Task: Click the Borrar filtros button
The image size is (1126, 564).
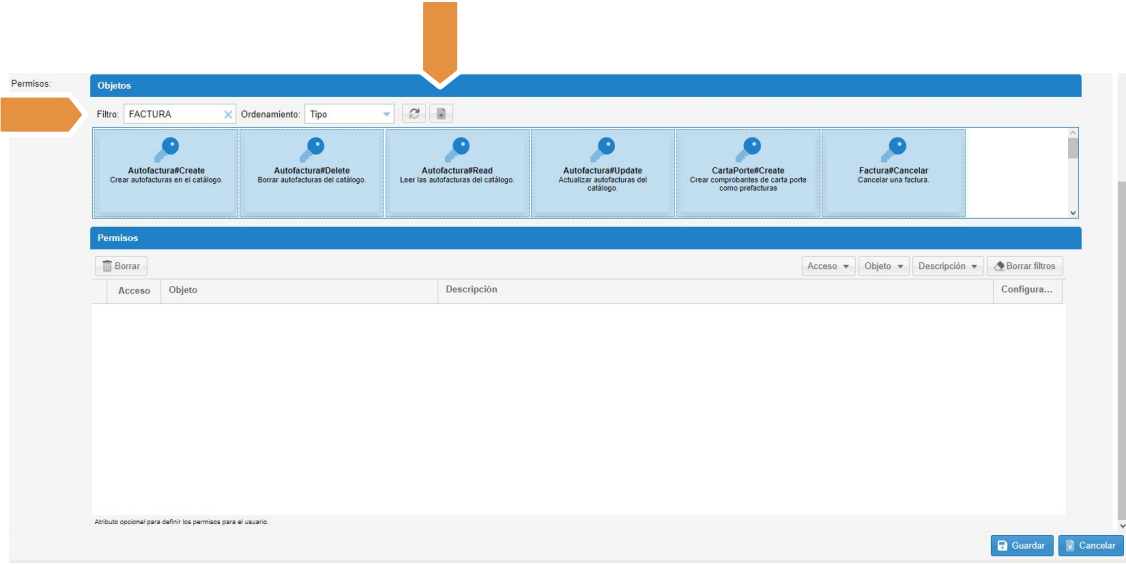Action: (1025, 266)
